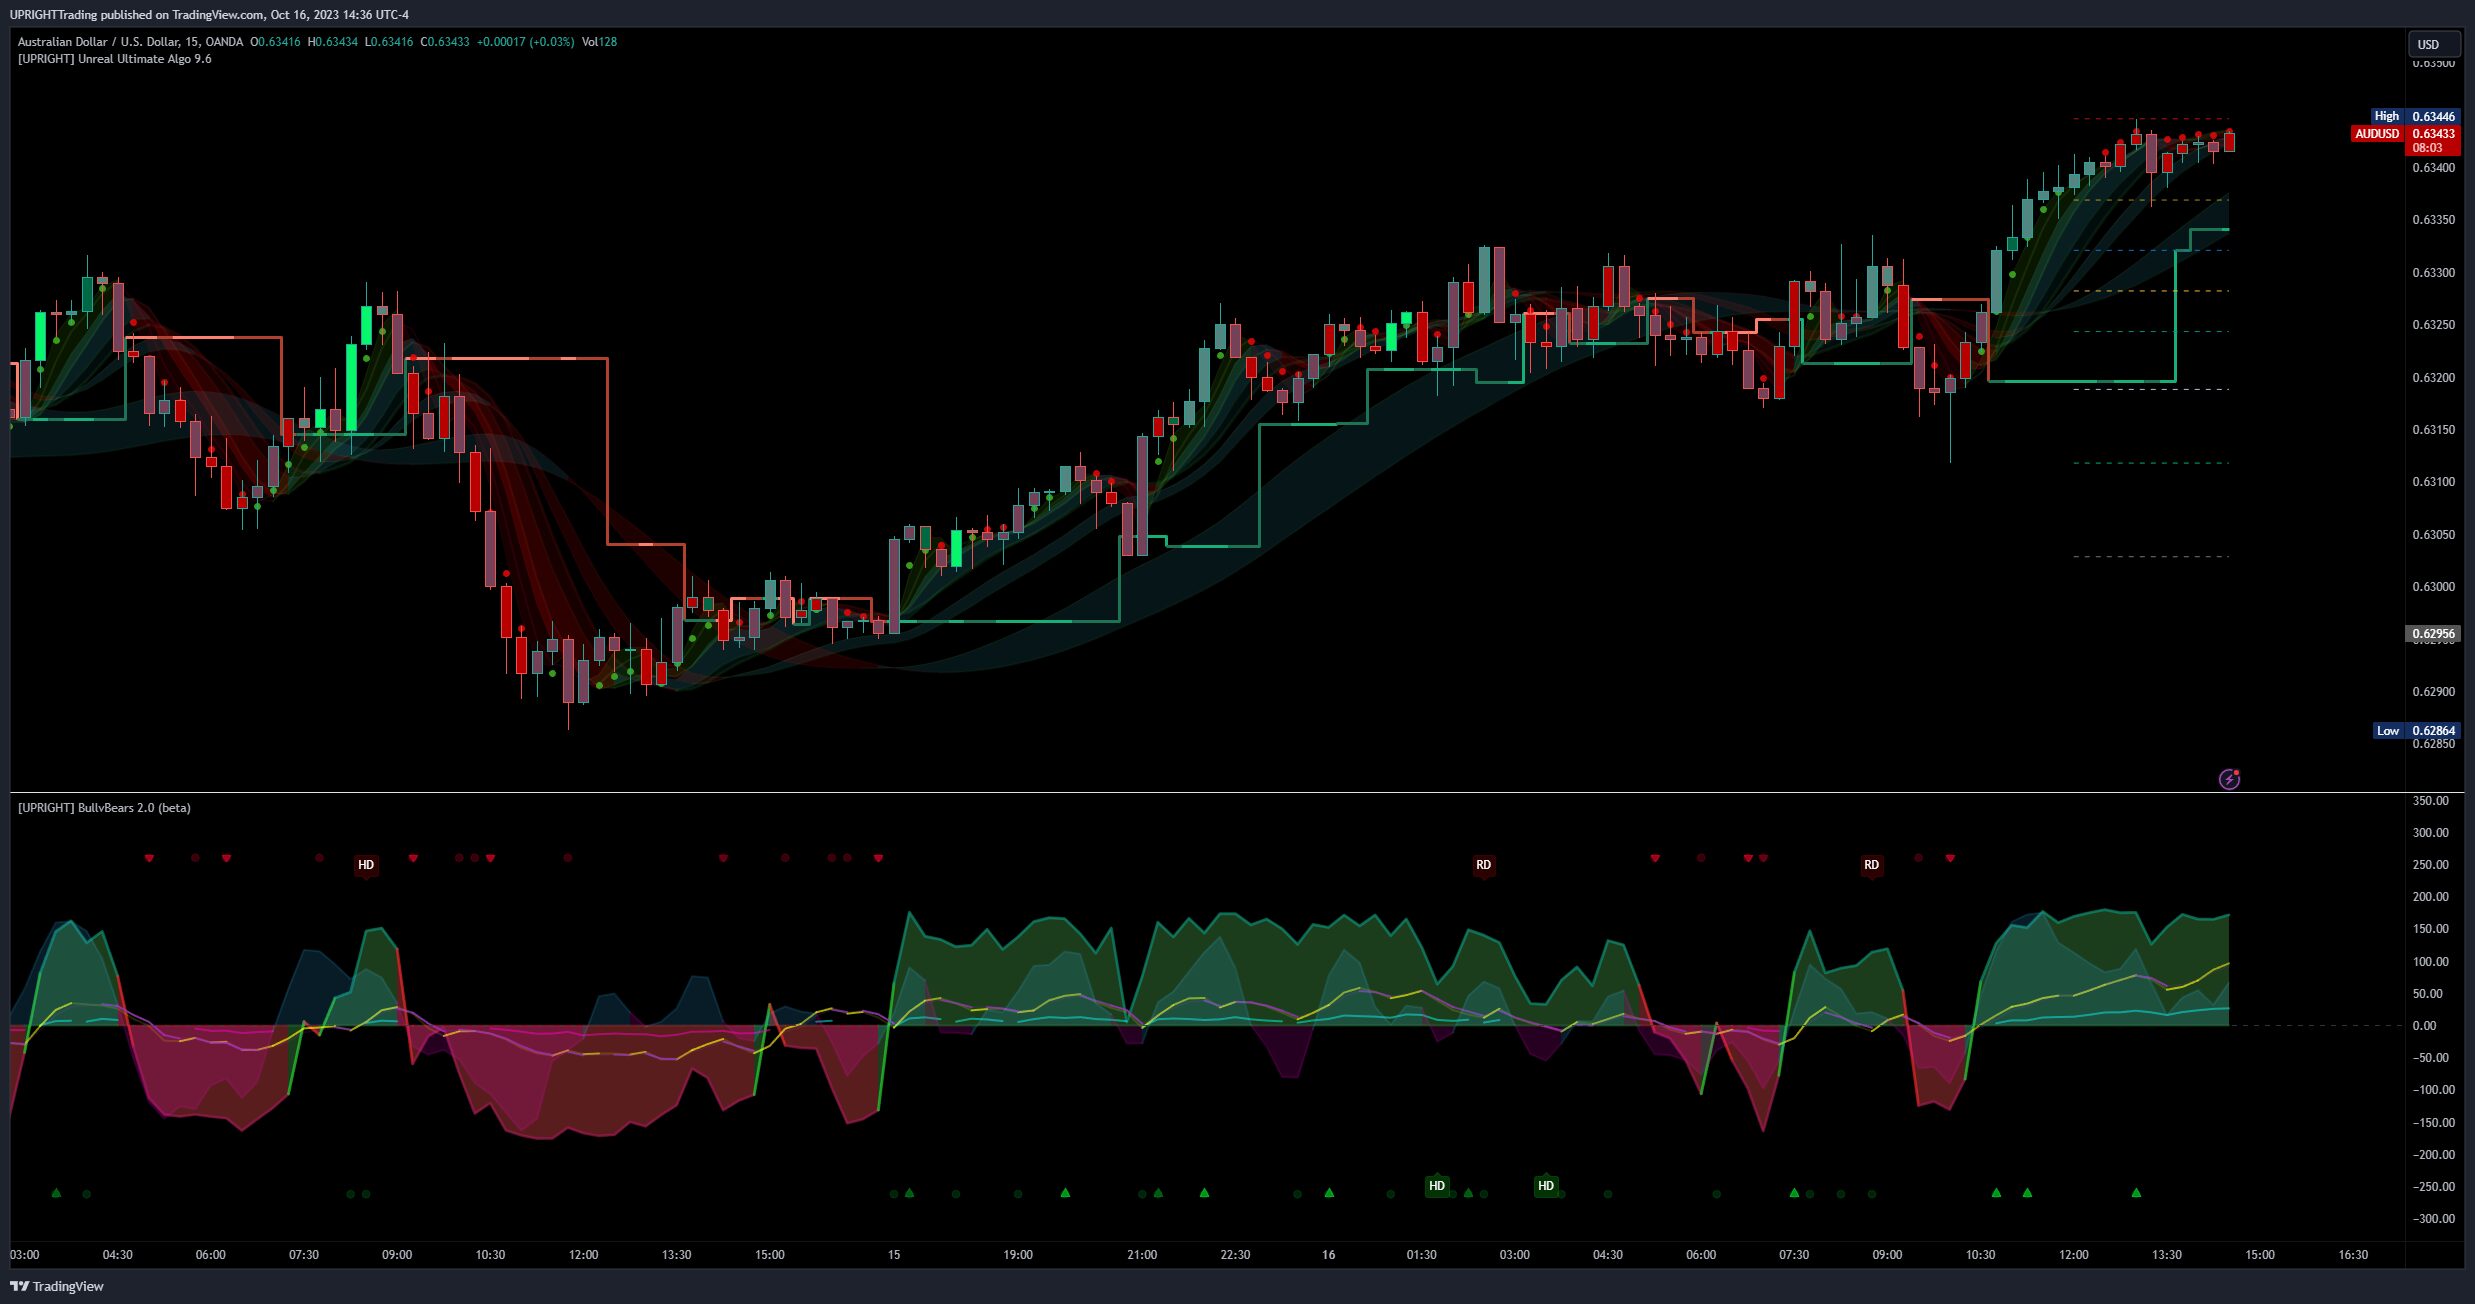Click the gray 0.62956 price axis label
This screenshot has height=1304, width=2475.
(2432, 634)
